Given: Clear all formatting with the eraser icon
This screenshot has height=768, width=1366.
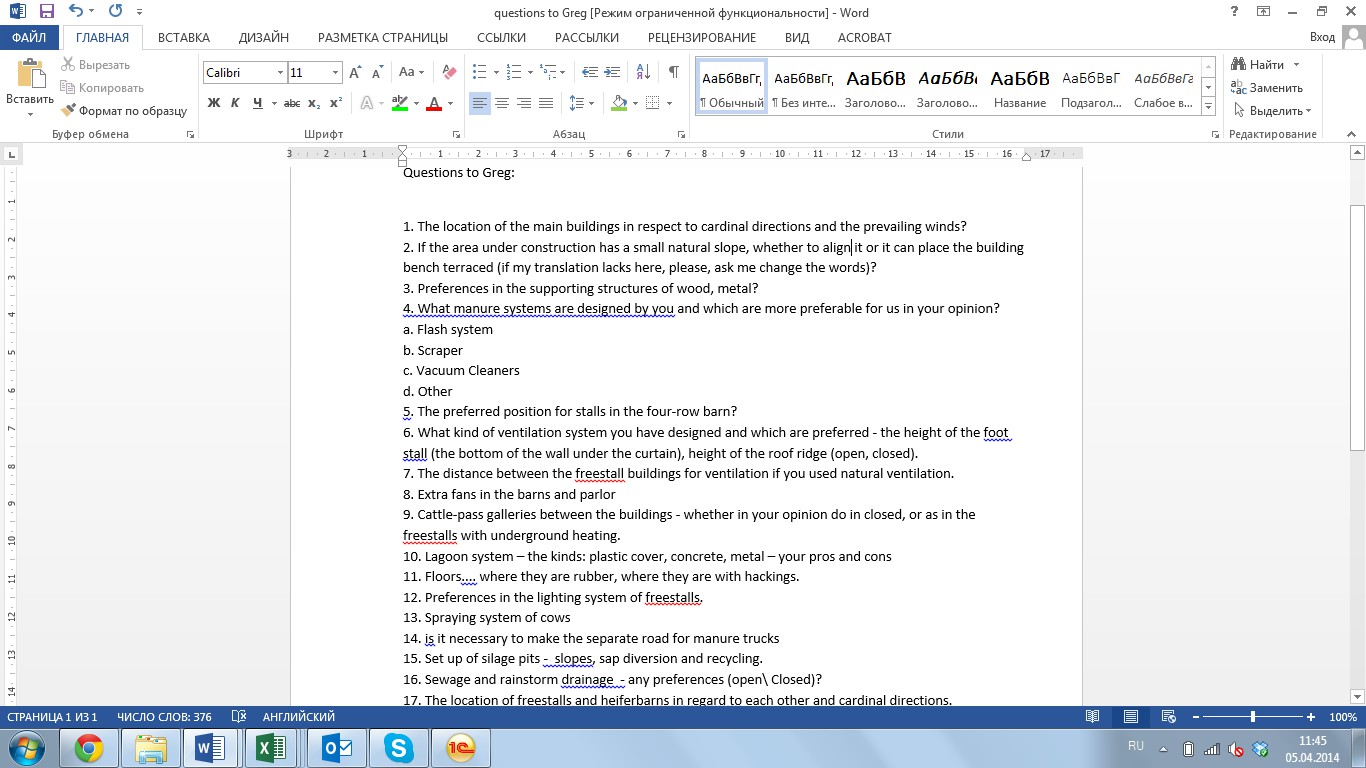Looking at the screenshot, I should coord(449,72).
